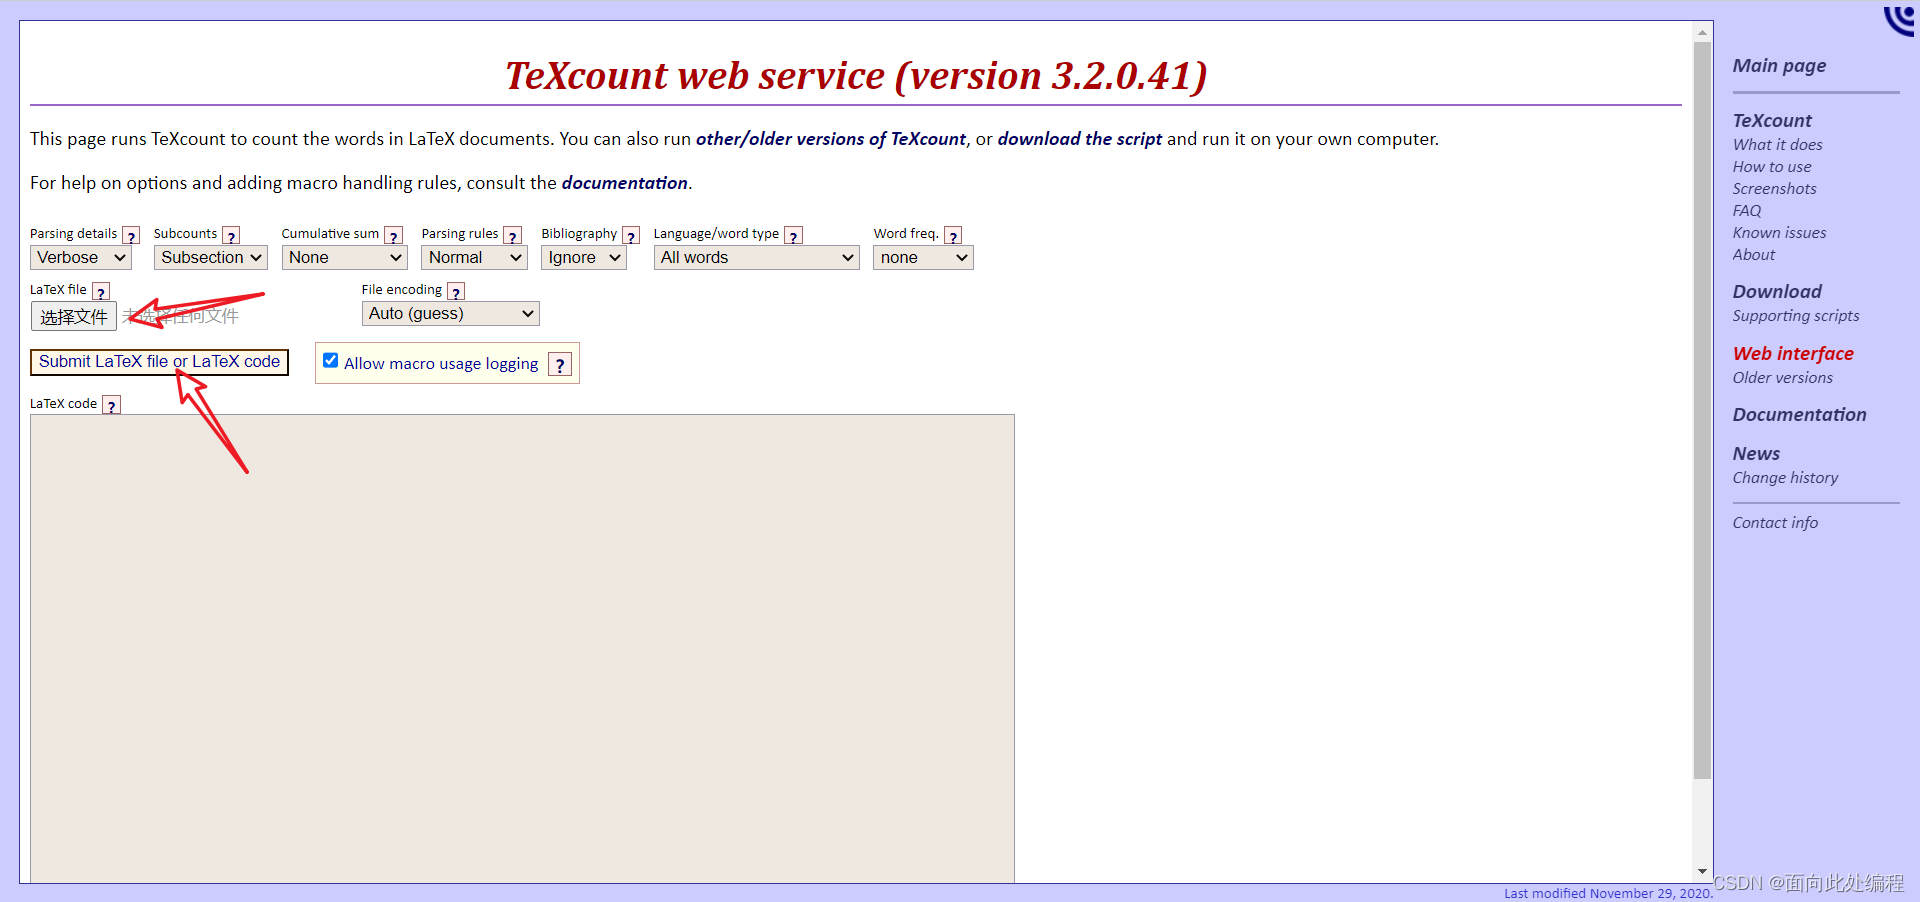Follow download the script link
1920x902 pixels.
1080,139
